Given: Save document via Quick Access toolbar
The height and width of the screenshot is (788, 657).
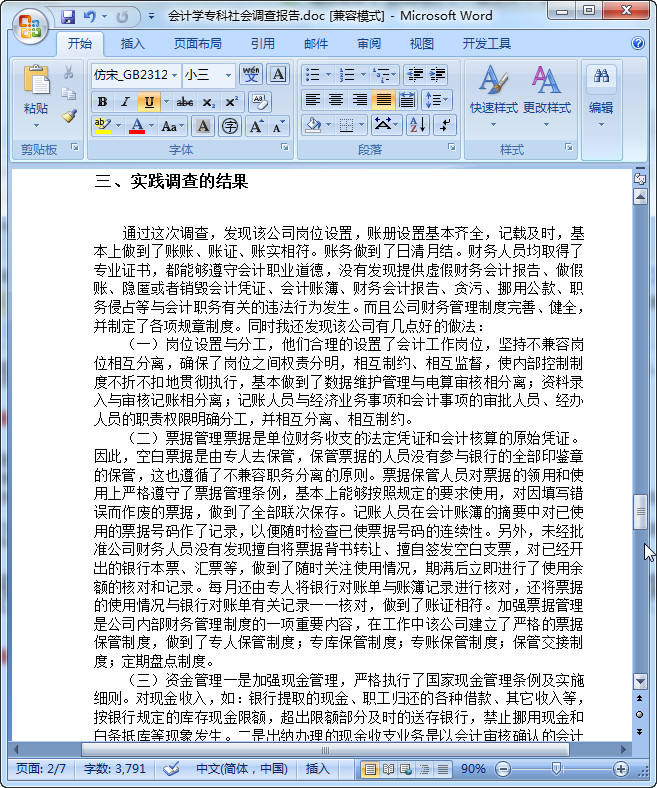Looking at the screenshot, I should (68, 17).
